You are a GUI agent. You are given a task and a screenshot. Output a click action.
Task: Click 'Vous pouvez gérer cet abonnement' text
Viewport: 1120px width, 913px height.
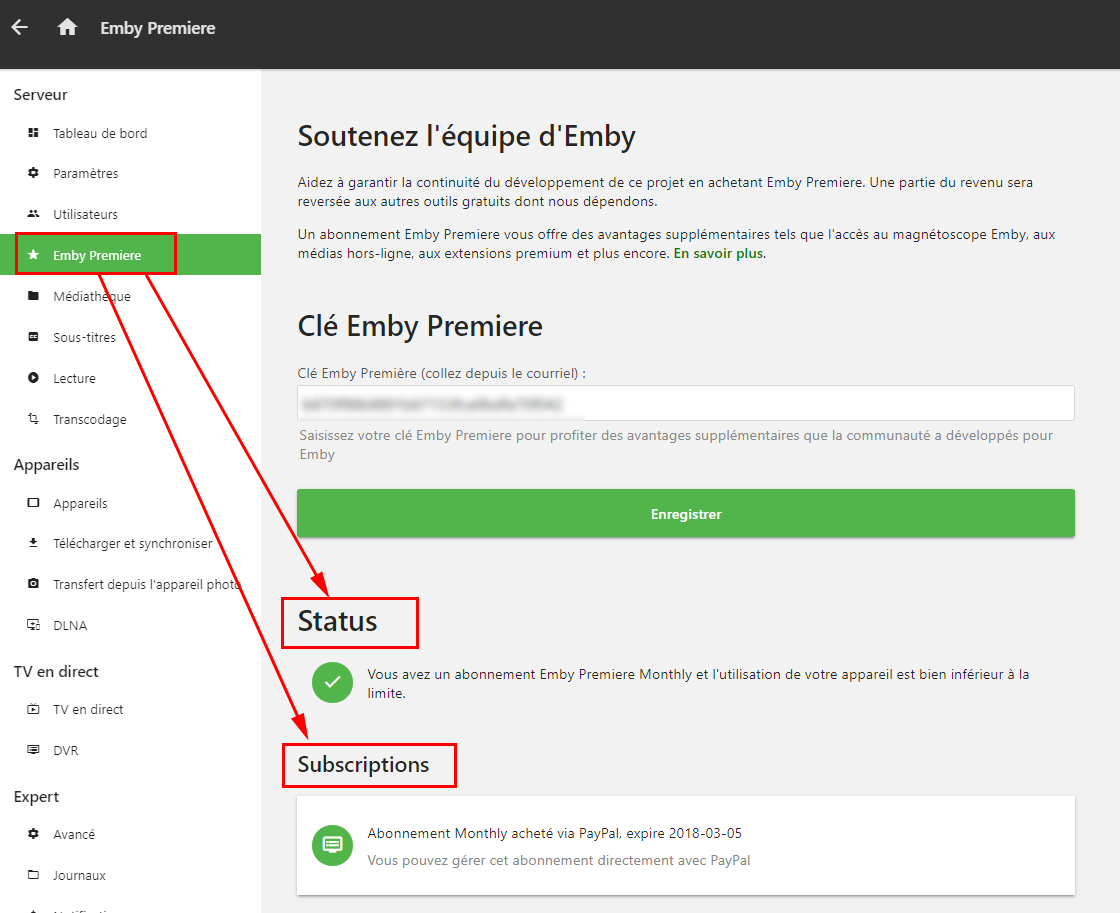point(559,860)
